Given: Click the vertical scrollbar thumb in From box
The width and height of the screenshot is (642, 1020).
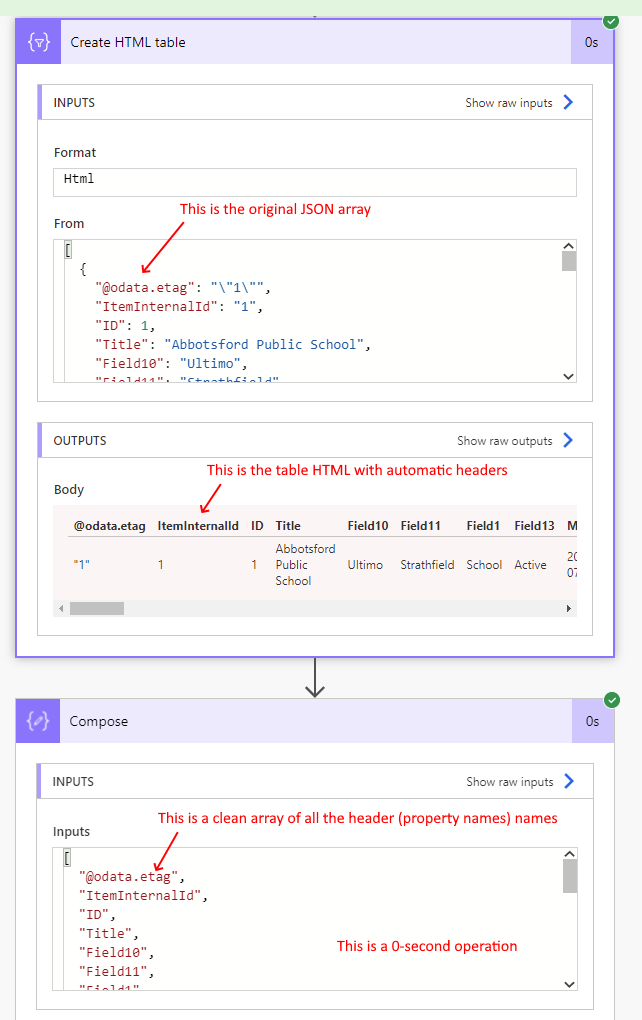Looking at the screenshot, I should (568, 261).
